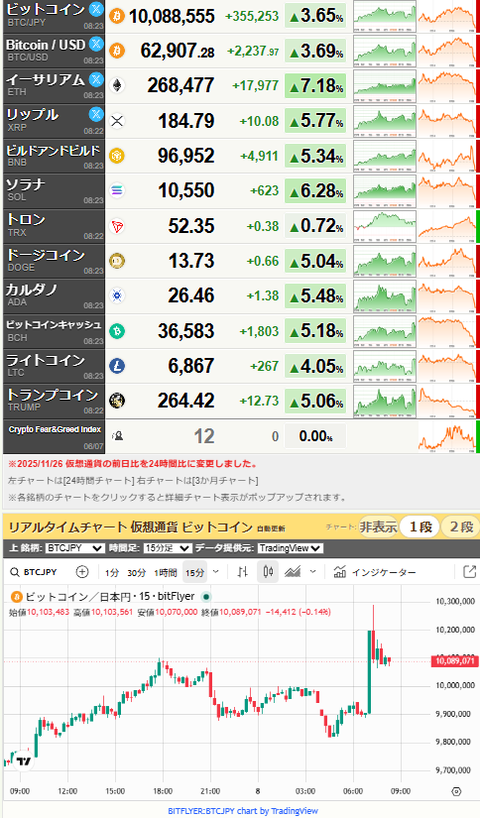Image resolution: width=480 pixels, height=818 pixels.
Task: Open the 時間足 15分足 dropdown
Action: click(x=167, y=548)
